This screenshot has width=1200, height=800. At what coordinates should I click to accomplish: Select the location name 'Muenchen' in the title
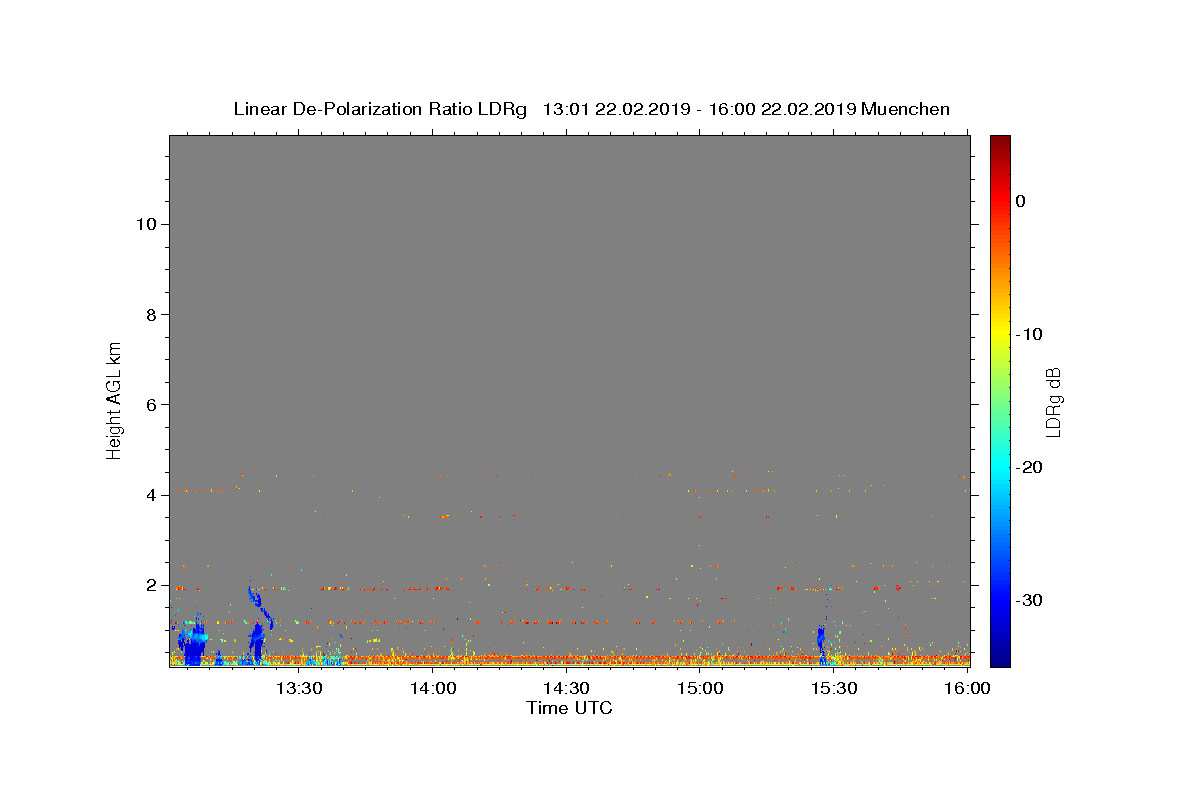click(x=905, y=109)
